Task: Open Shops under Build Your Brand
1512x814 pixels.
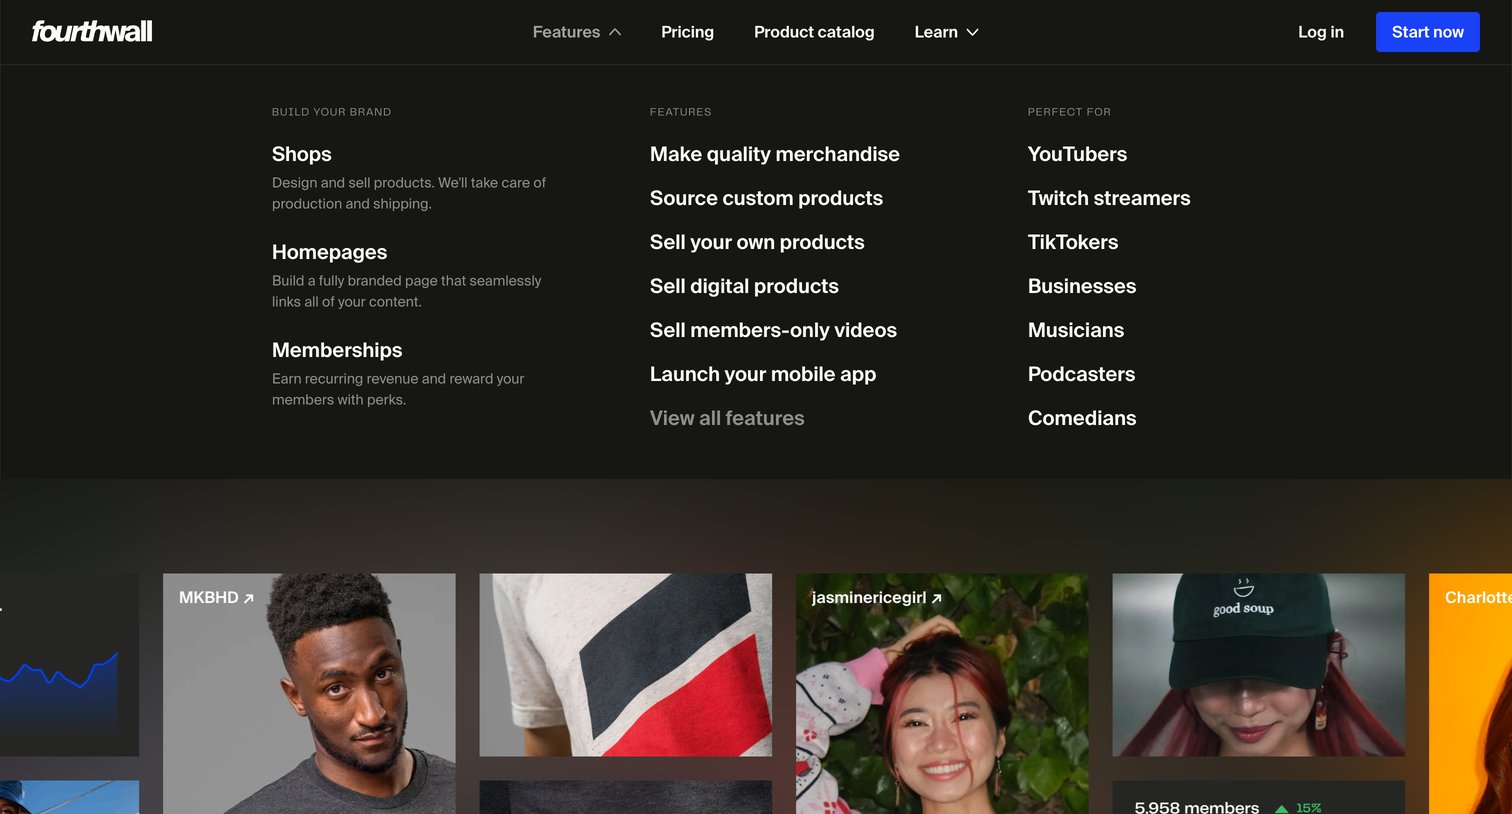Action: tap(302, 154)
